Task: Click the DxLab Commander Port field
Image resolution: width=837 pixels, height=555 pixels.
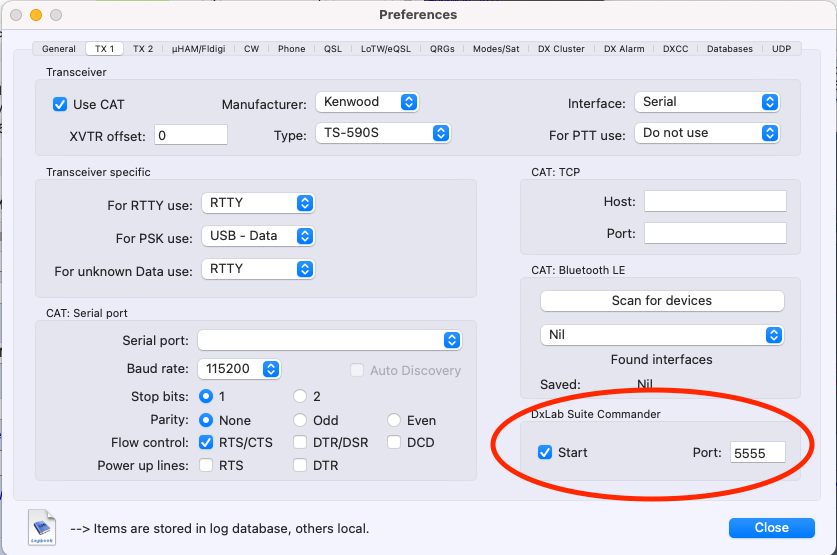Action: click(757, 452)
